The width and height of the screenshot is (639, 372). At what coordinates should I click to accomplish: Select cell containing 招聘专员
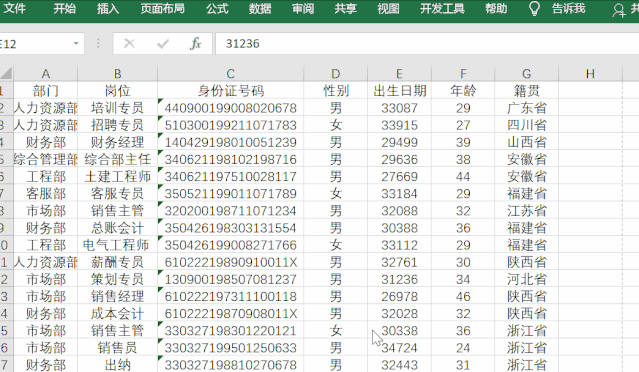coord(117,125)
